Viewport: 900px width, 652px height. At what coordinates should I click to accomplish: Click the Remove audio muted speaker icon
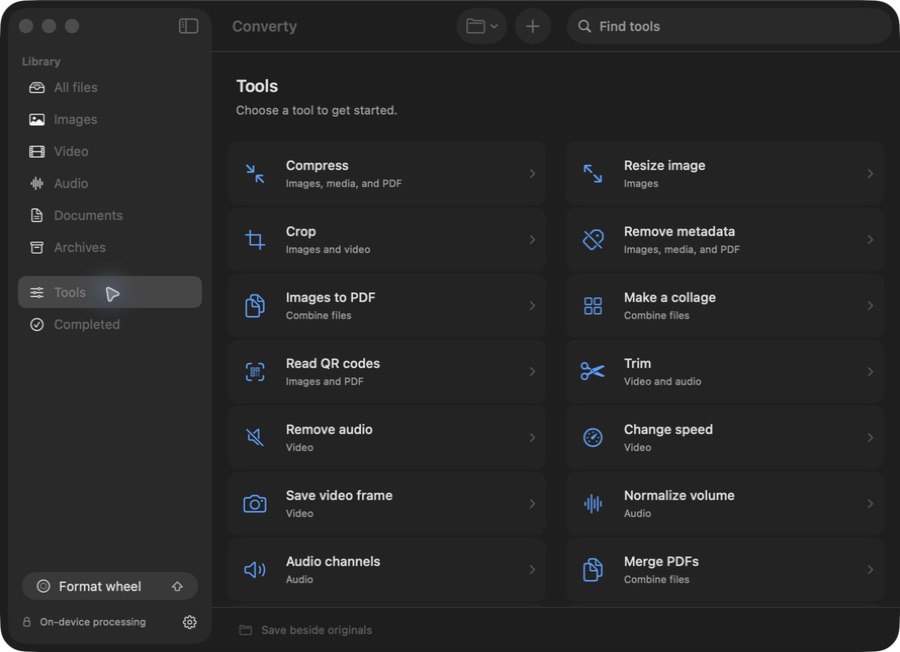click(255, 438)
